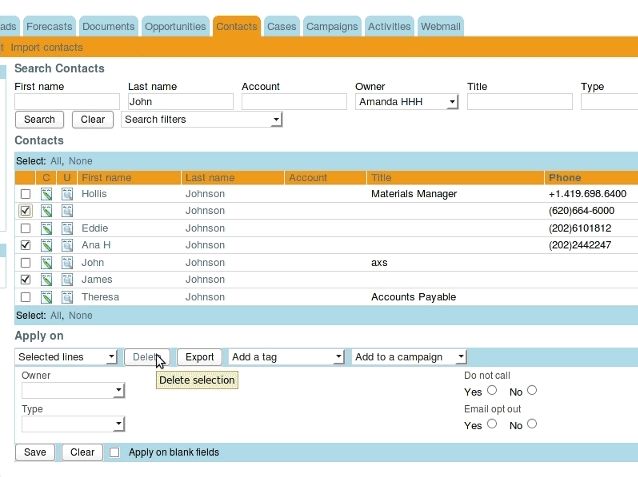Enable Apply on blank fields checkbox
This screenshot has height=477, width=638.
coord(115,453)
